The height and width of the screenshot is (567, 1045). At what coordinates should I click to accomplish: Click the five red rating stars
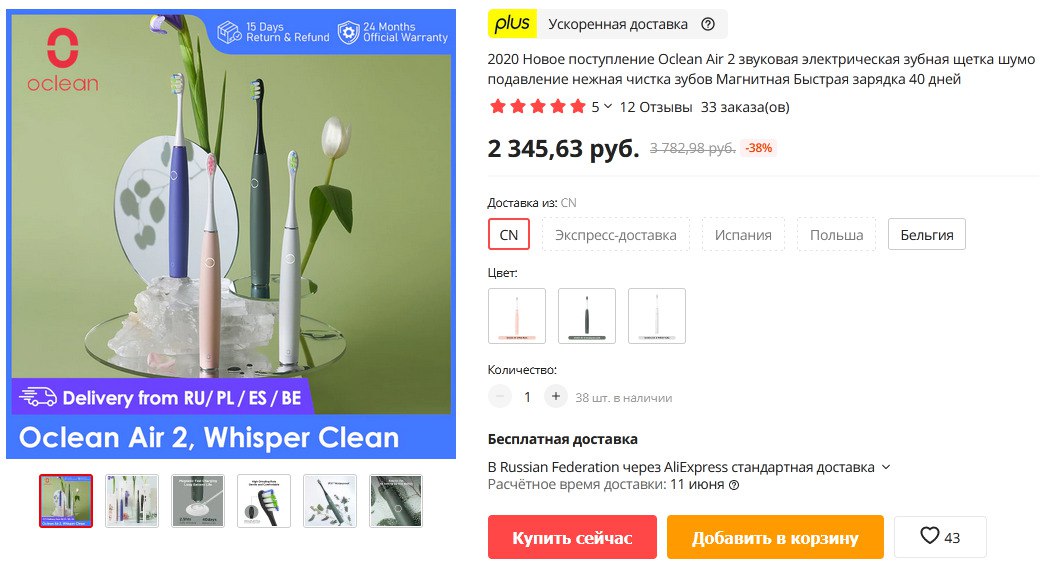537,107
